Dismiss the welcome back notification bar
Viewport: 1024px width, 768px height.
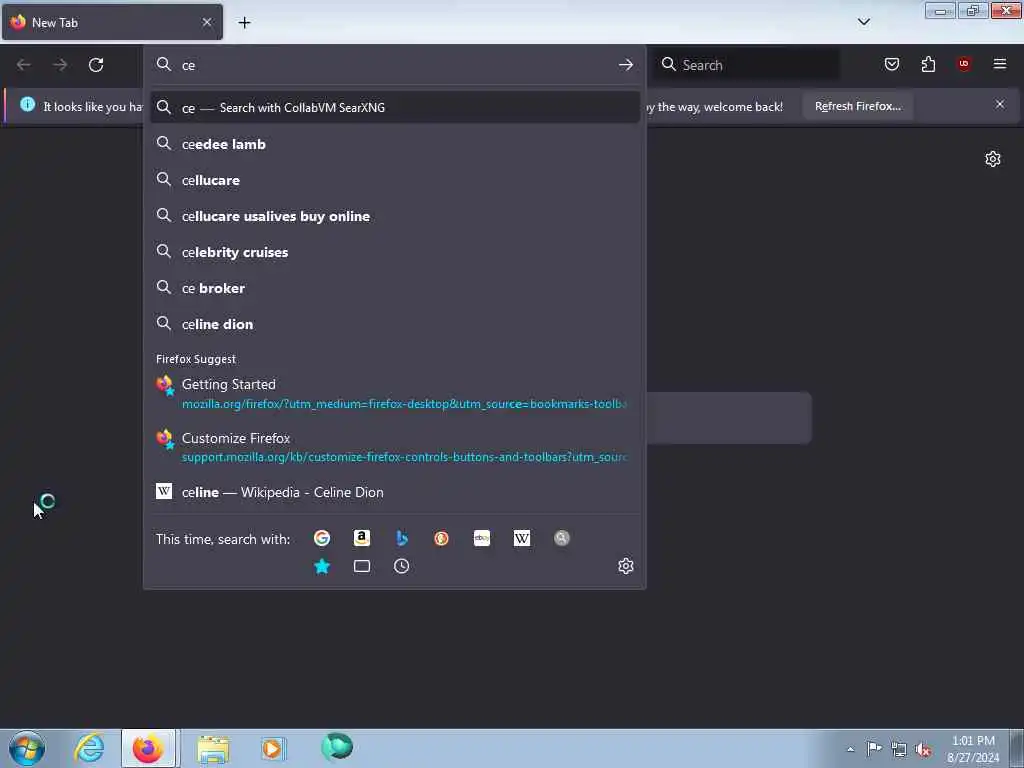[x=1000, y=104]
